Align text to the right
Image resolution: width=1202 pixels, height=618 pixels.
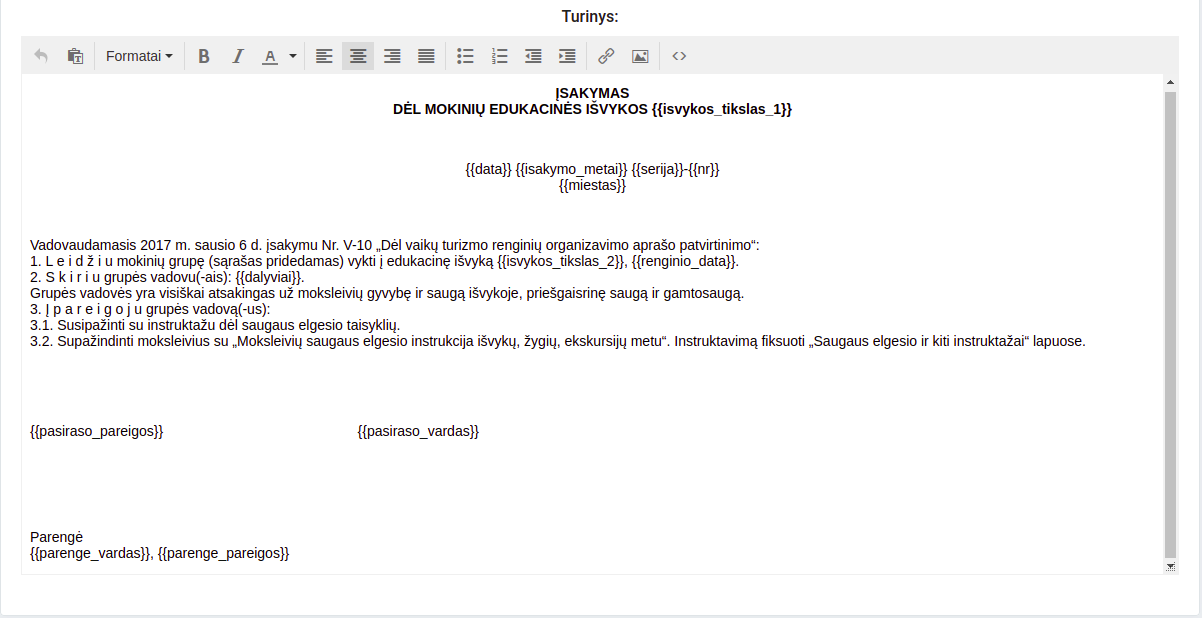392,56
